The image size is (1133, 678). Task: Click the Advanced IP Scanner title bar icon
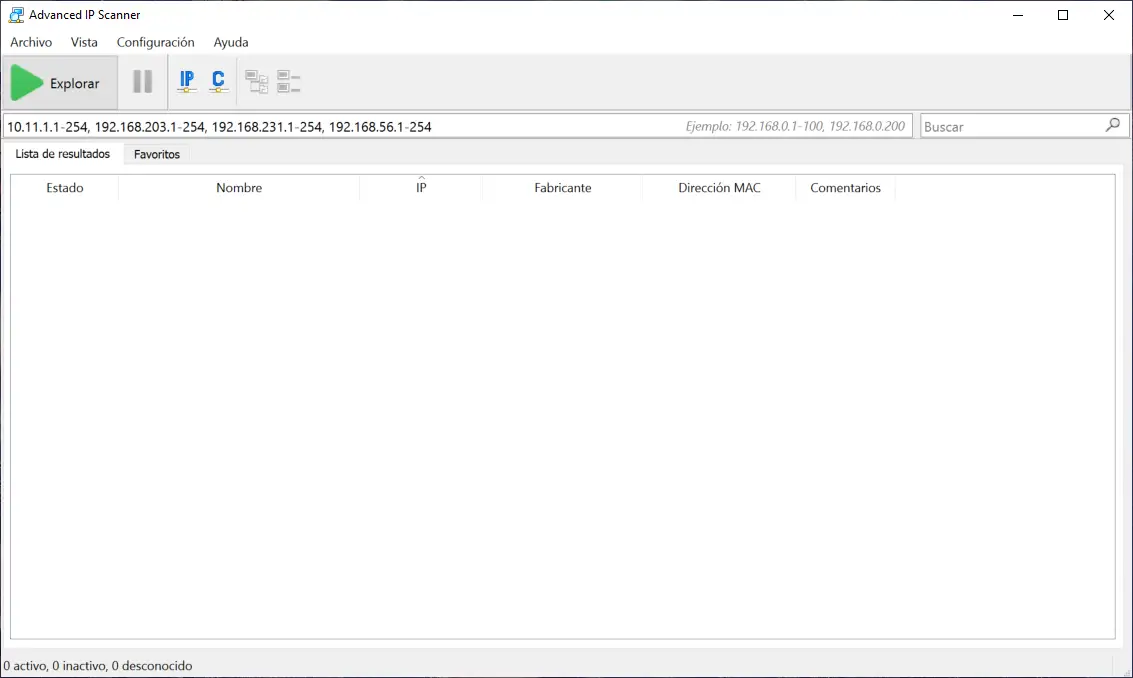[x=15, y=14]
